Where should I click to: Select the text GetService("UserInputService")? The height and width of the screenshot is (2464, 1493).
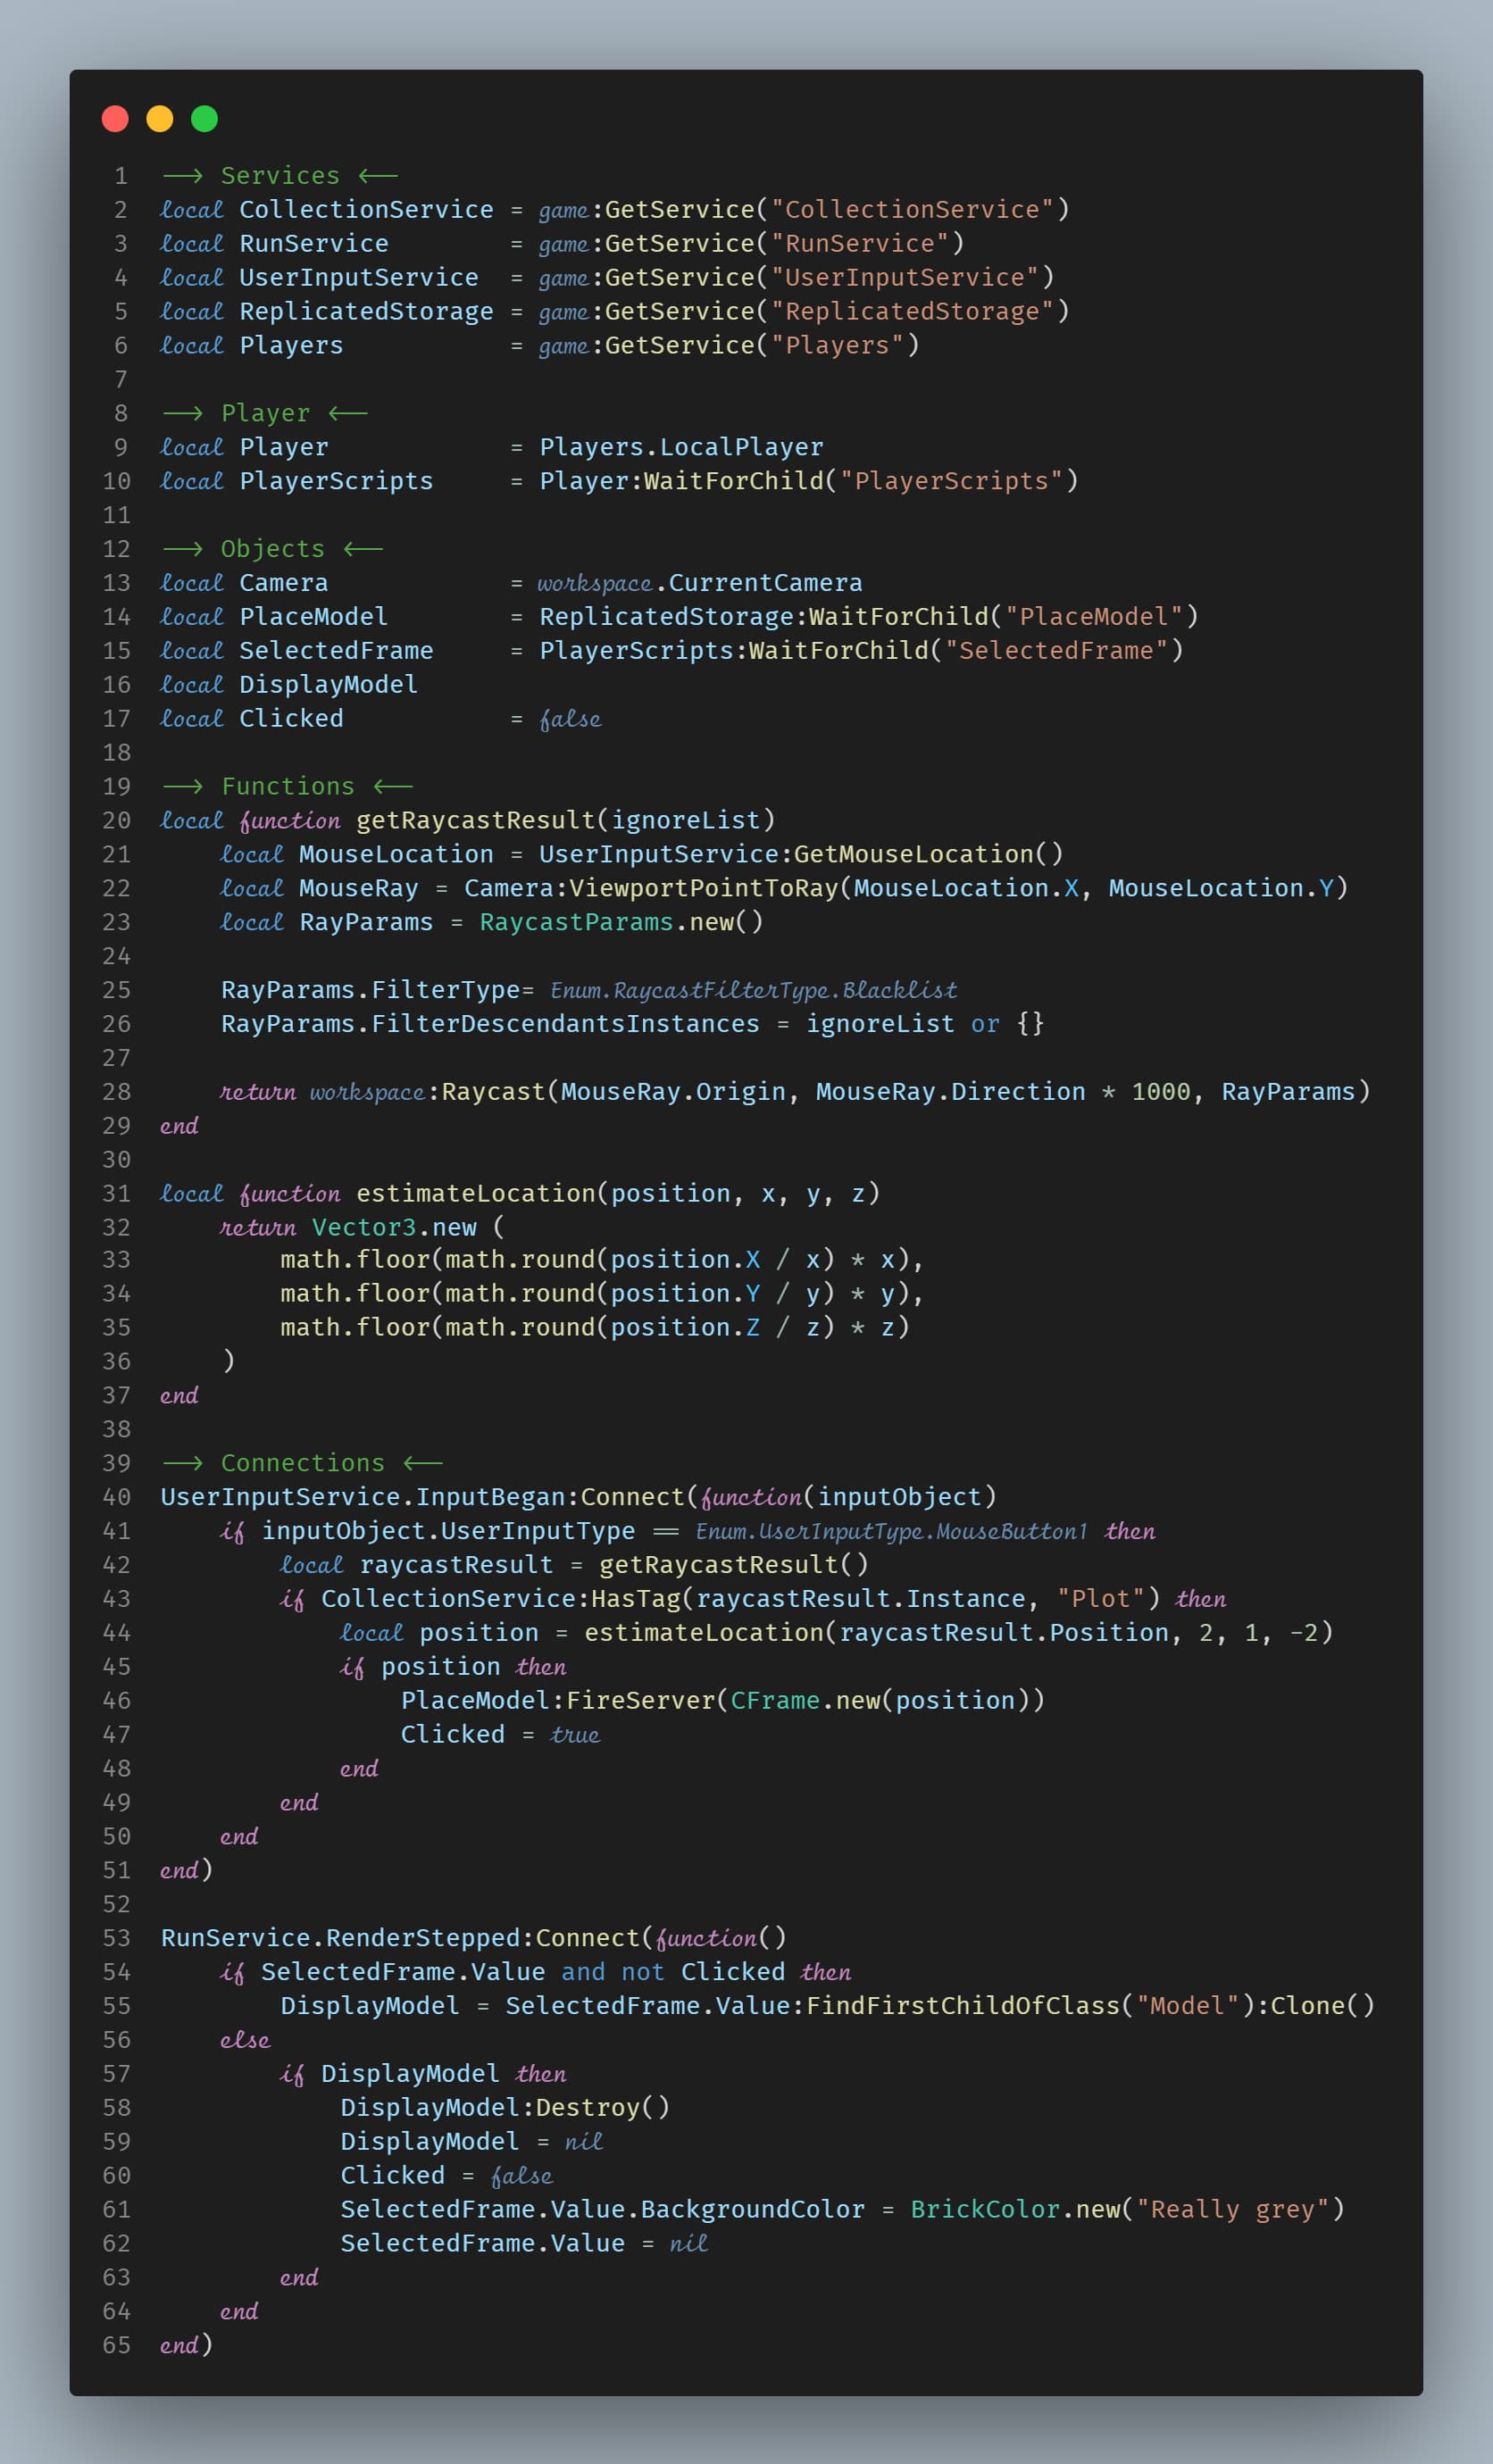830,278
